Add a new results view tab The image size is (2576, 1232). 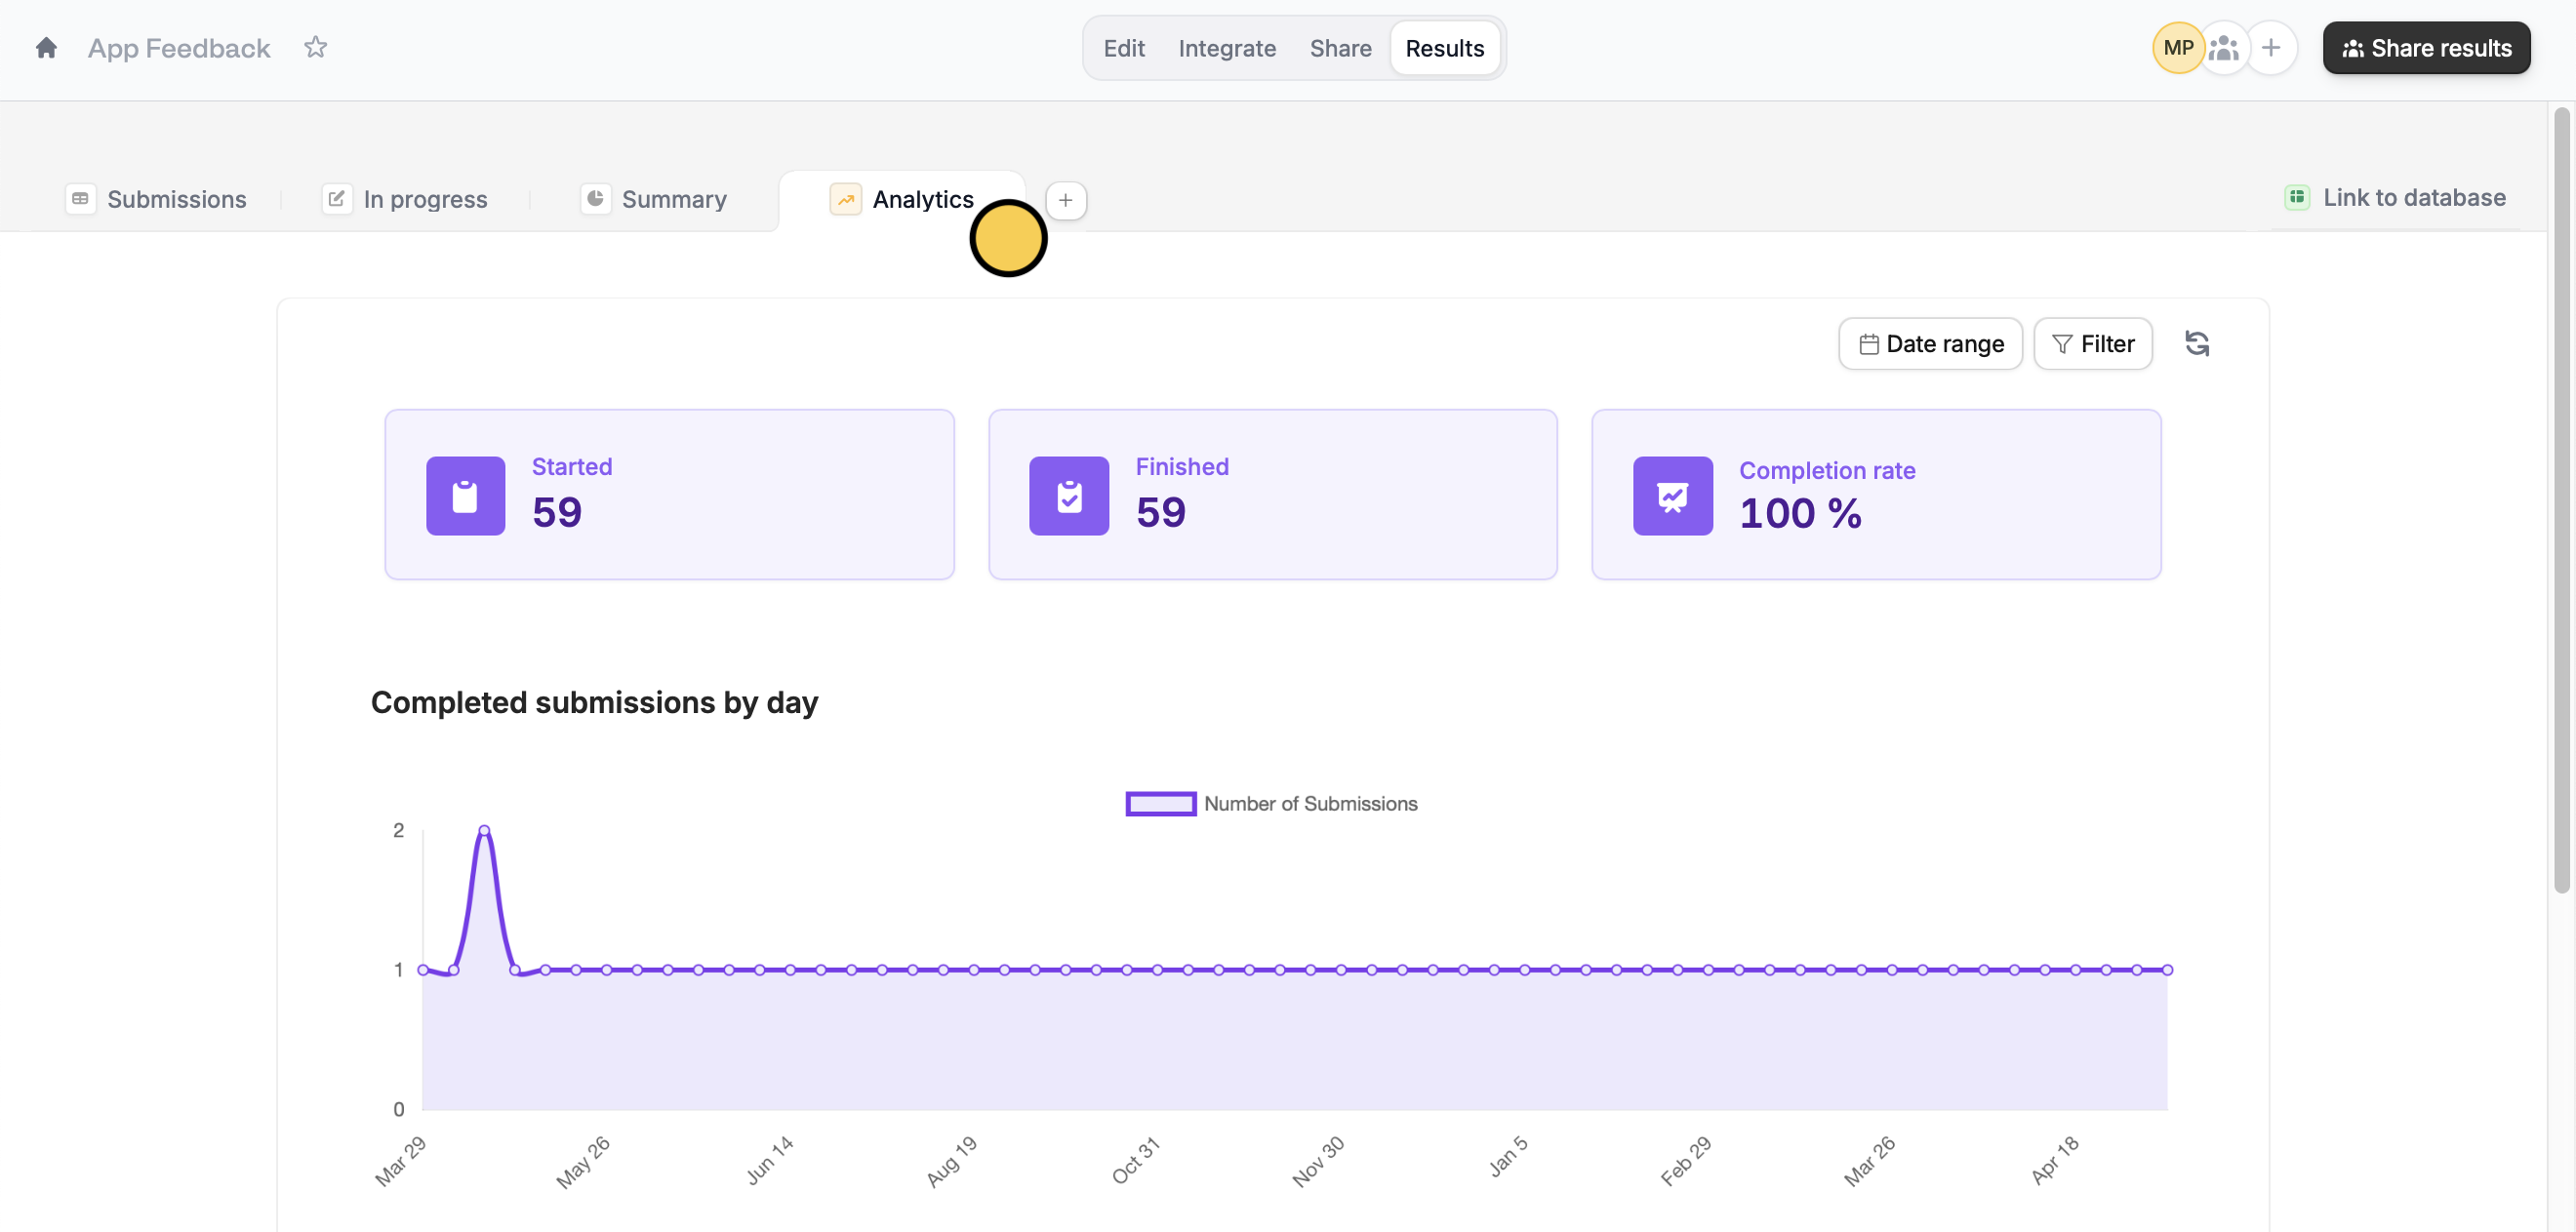[x=1065, y=200]
